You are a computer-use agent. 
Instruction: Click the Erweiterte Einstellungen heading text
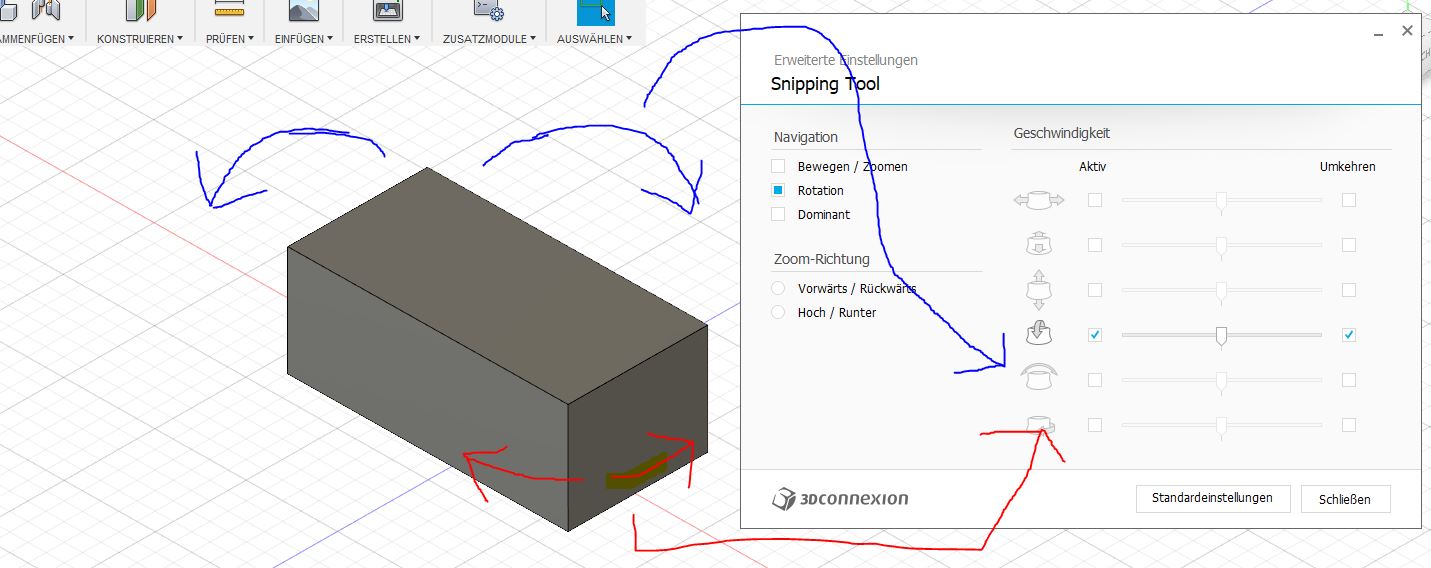[846, 60]
